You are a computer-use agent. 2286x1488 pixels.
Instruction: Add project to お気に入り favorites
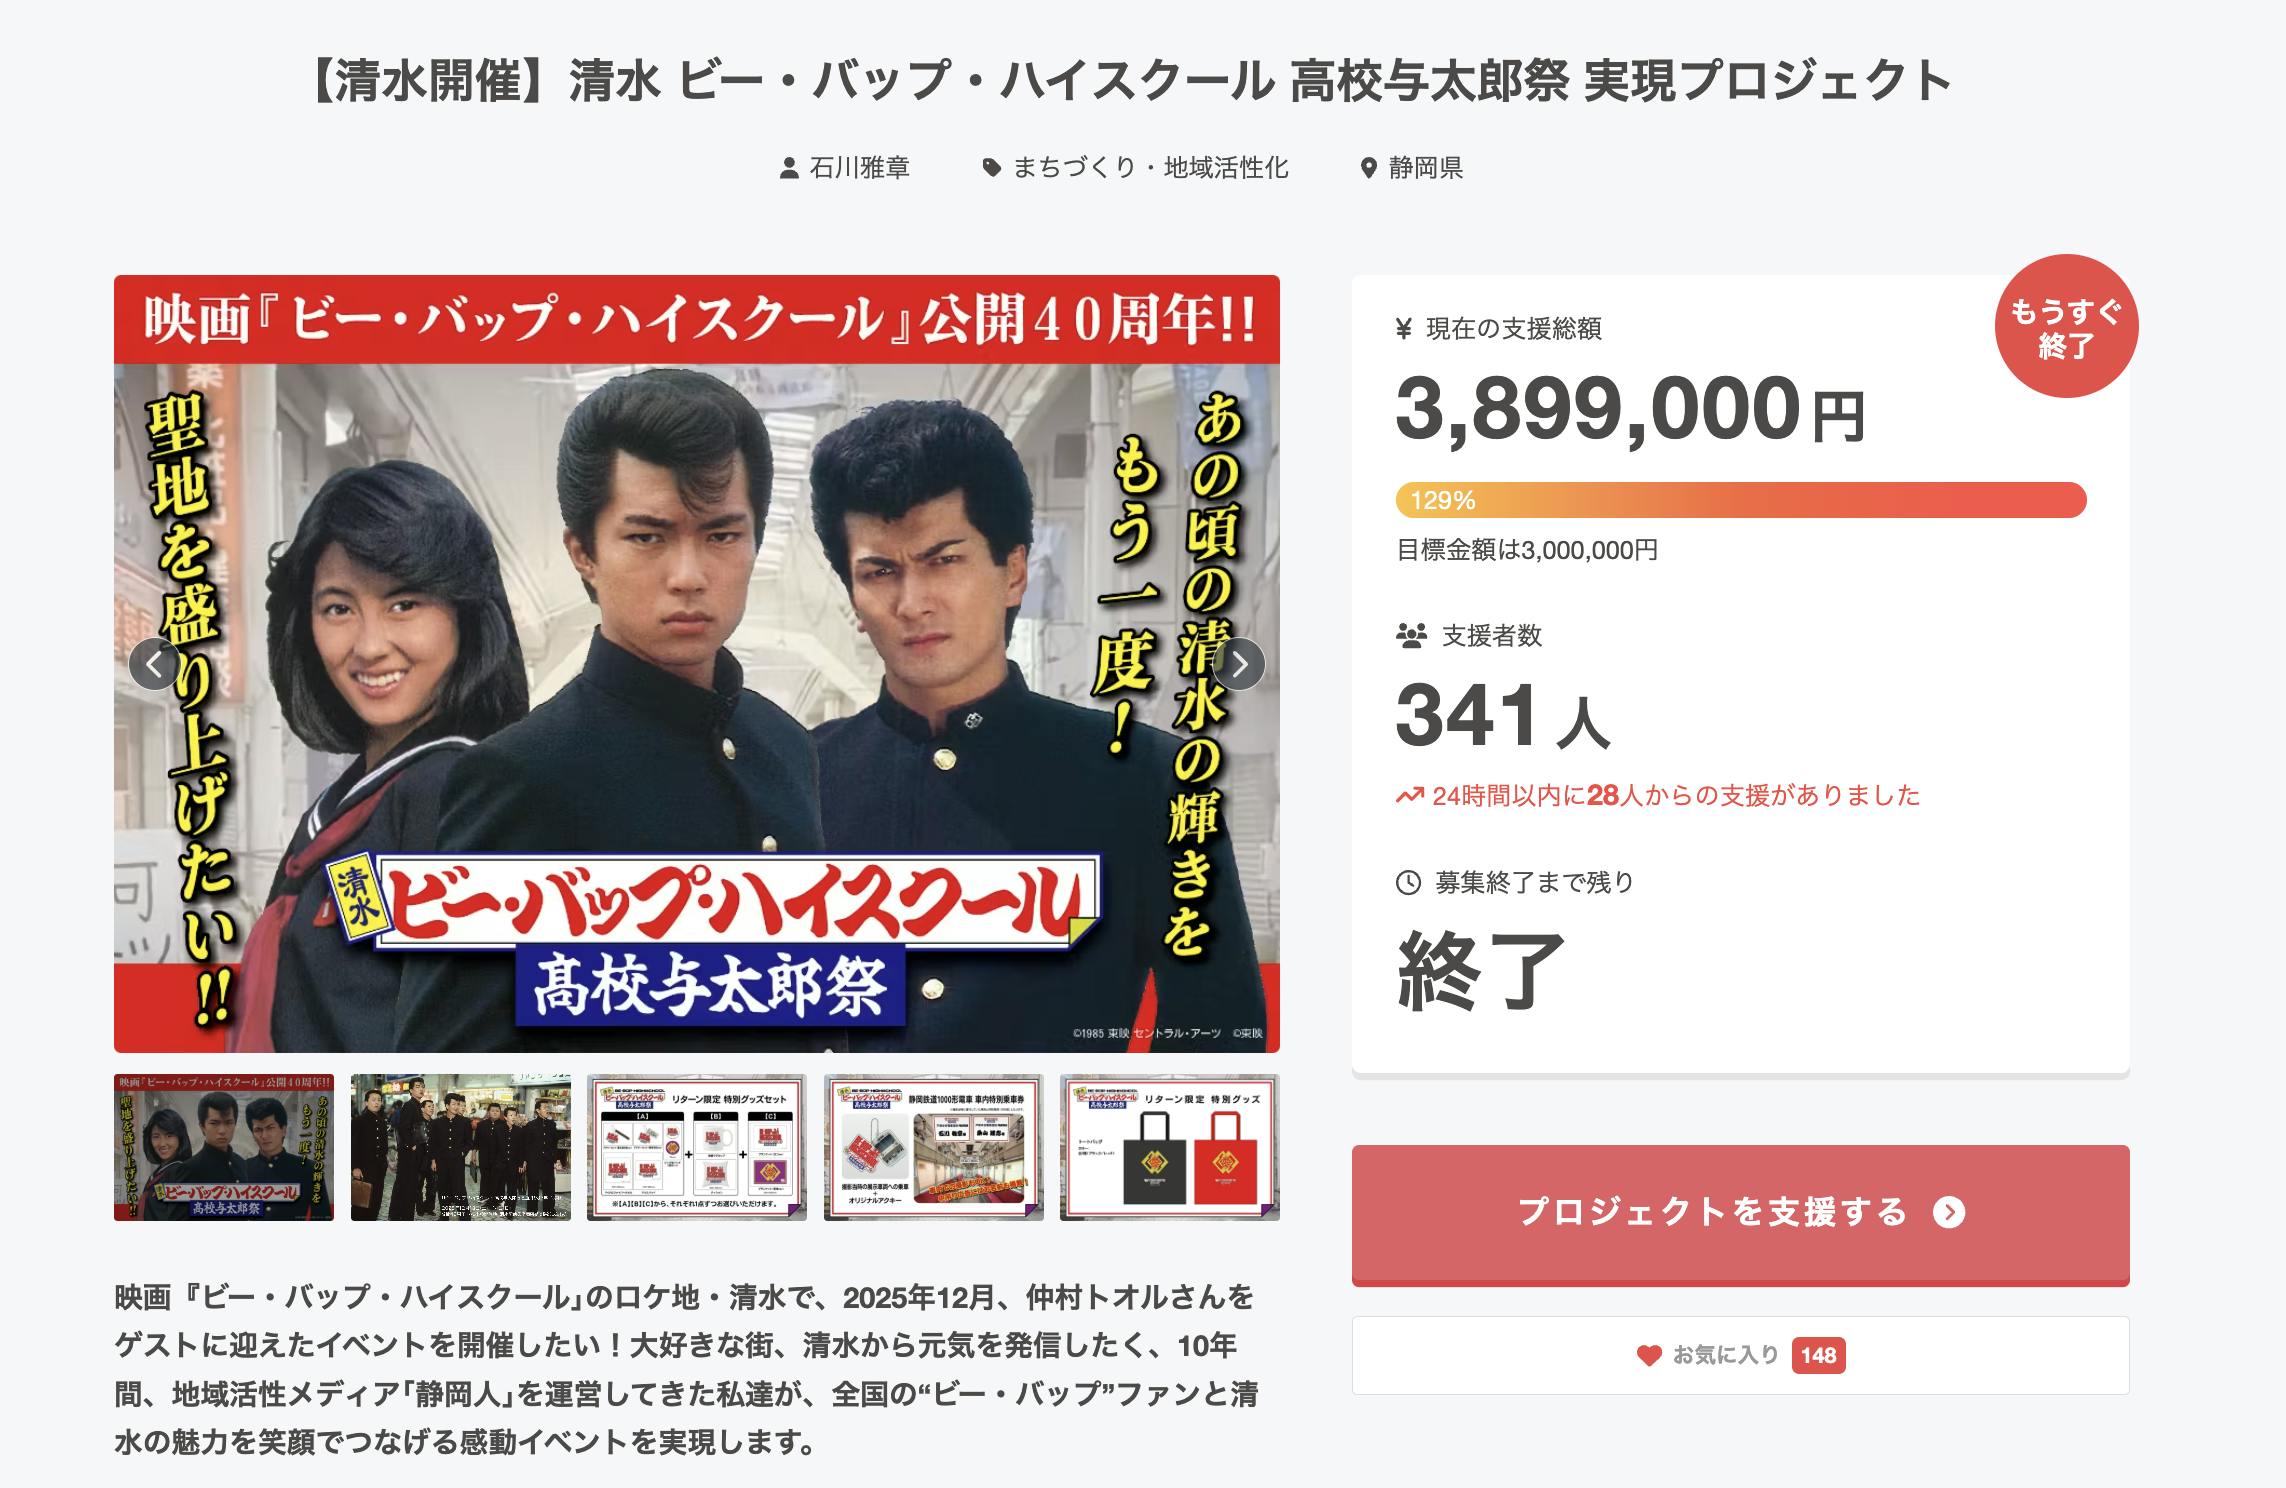1740,1355
